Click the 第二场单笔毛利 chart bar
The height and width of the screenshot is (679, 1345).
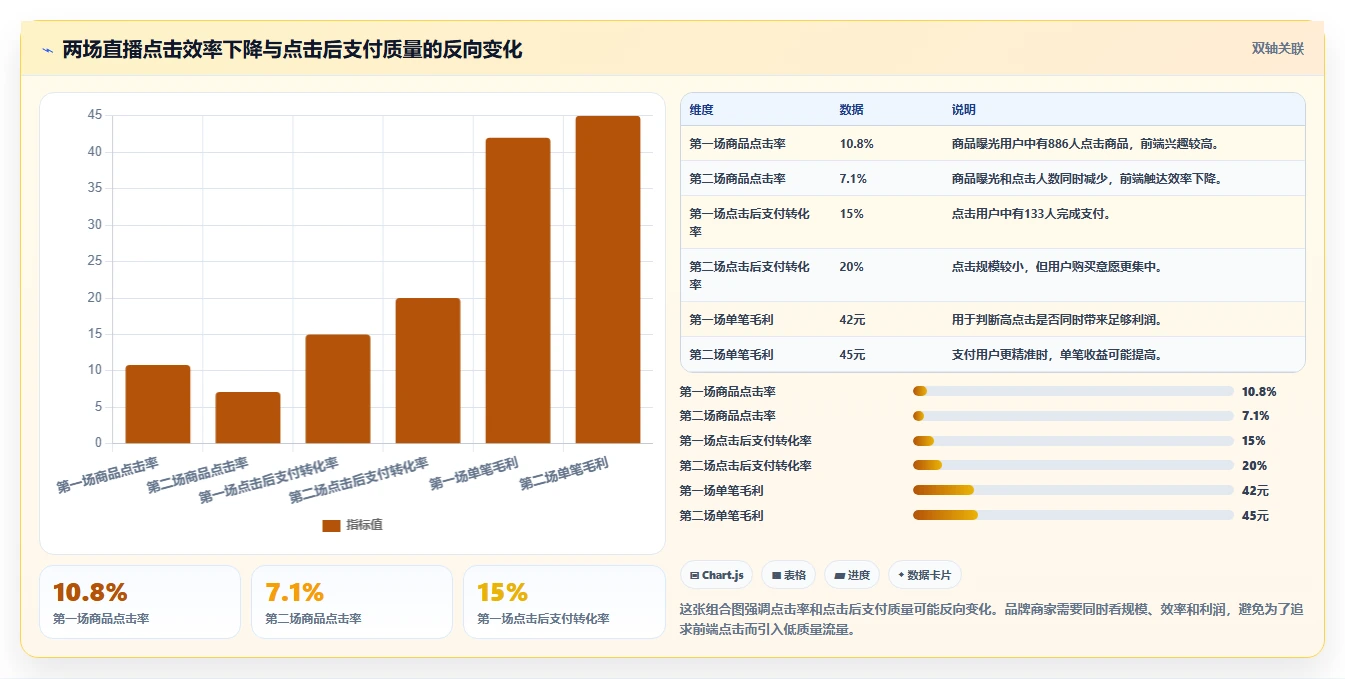point(608,279)
